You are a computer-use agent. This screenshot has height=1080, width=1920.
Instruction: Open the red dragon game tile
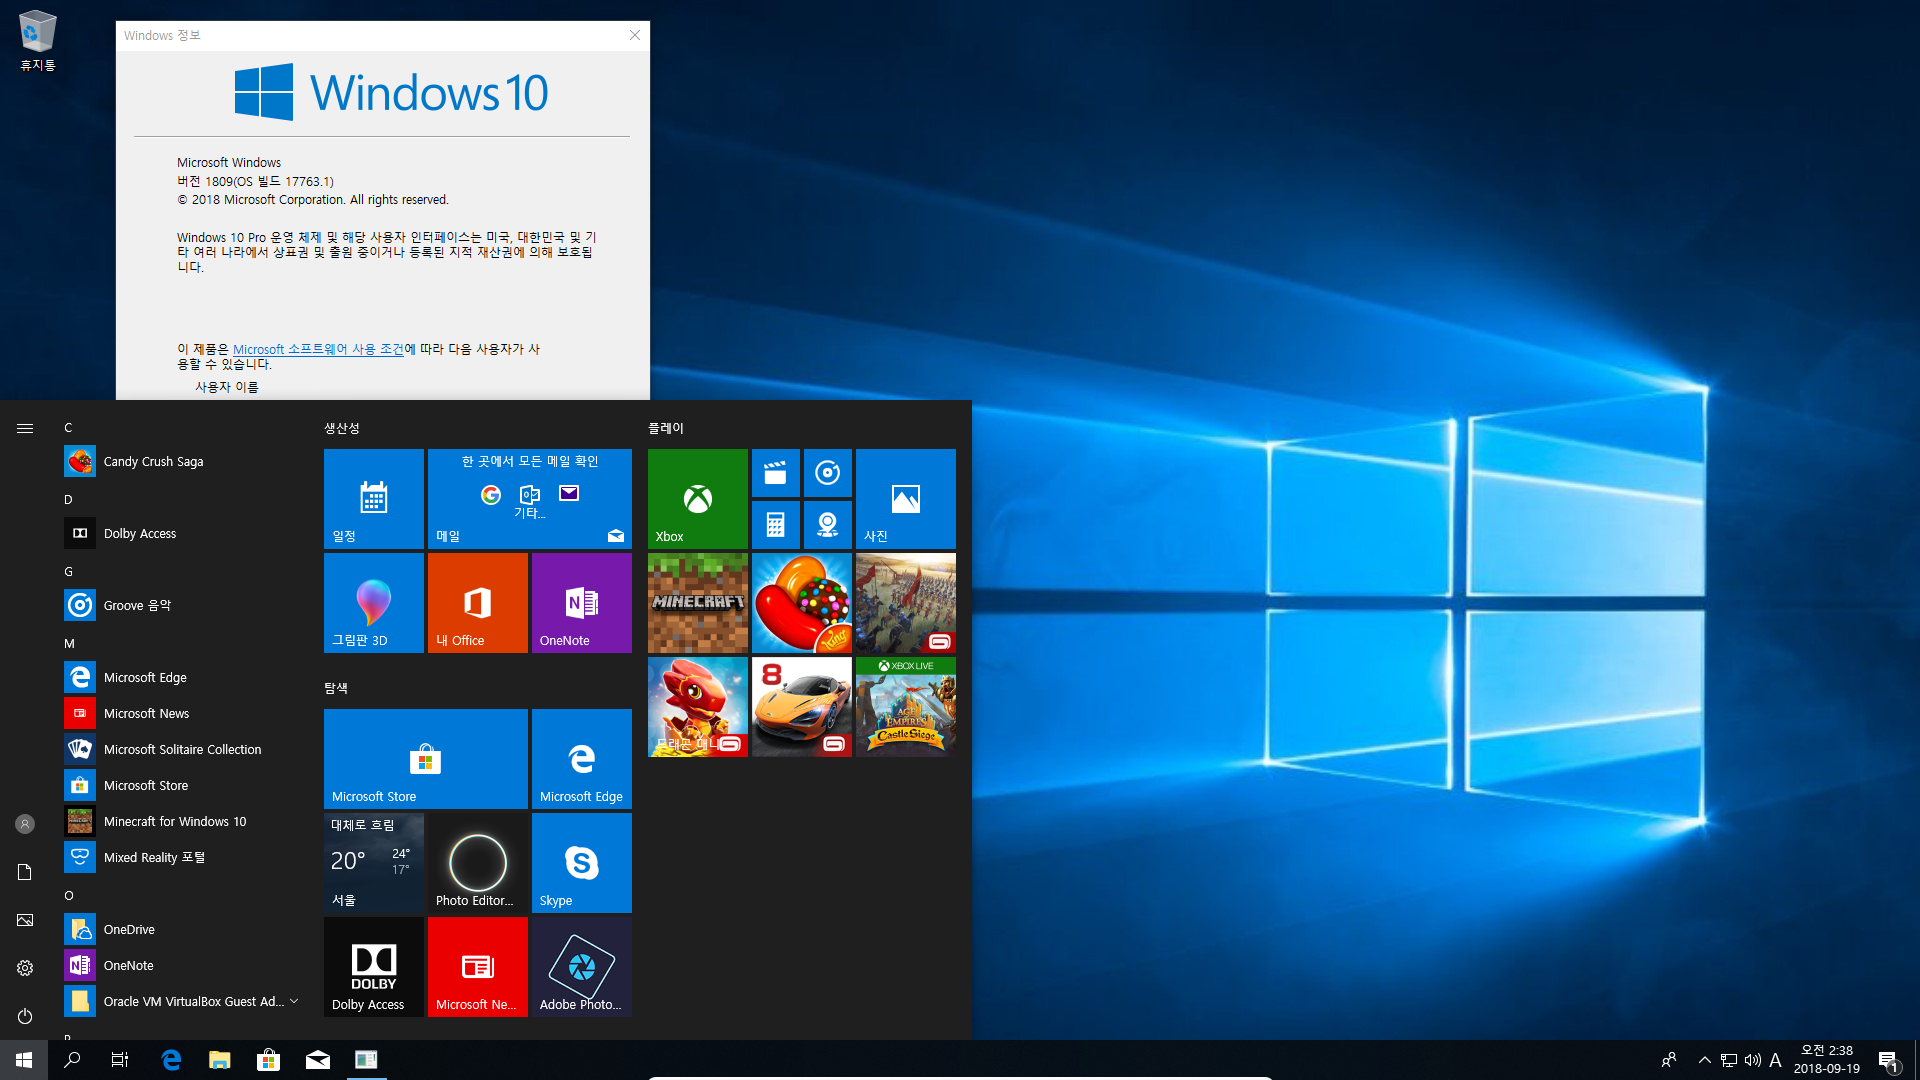point(698,707)
